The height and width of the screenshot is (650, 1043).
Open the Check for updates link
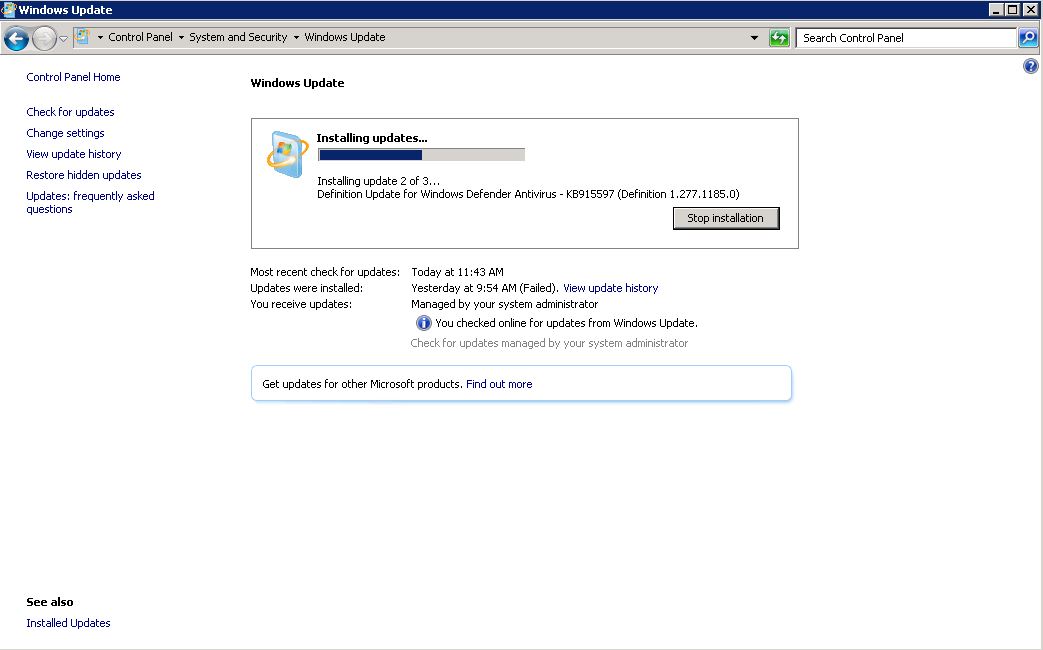70,111
